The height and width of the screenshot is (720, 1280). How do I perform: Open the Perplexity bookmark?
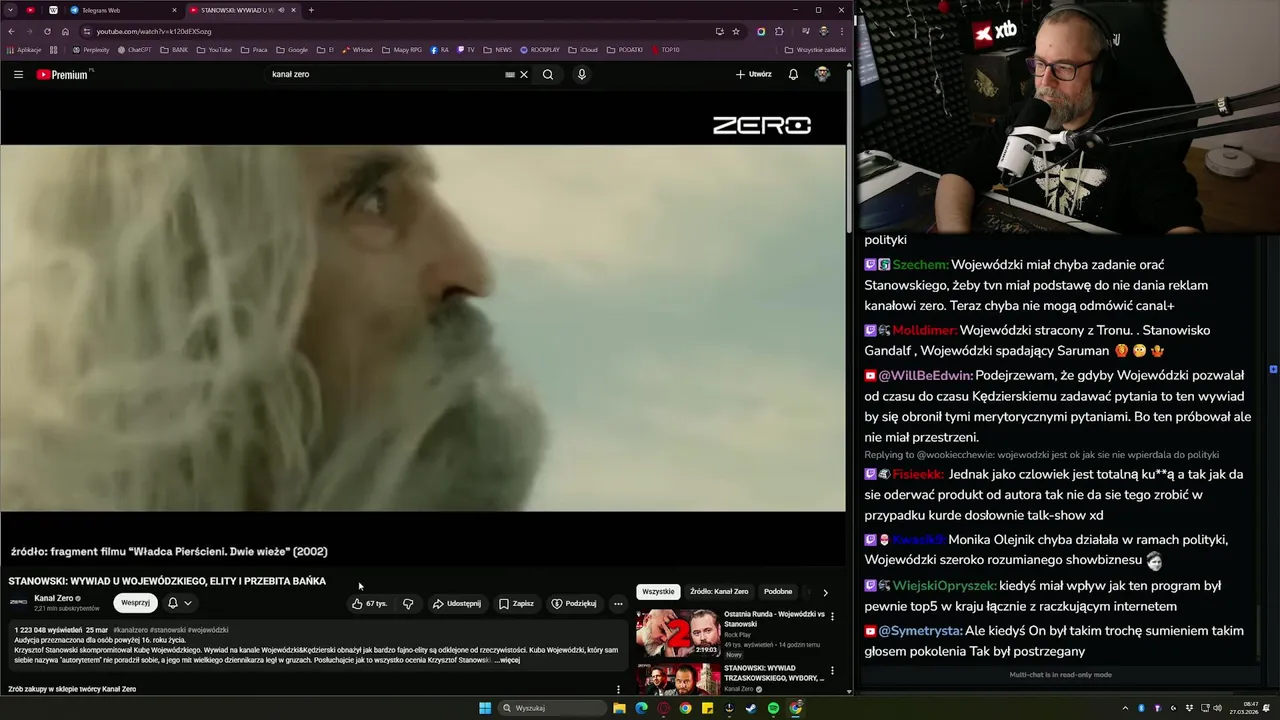pyautogui.click(x=91, y=49)
